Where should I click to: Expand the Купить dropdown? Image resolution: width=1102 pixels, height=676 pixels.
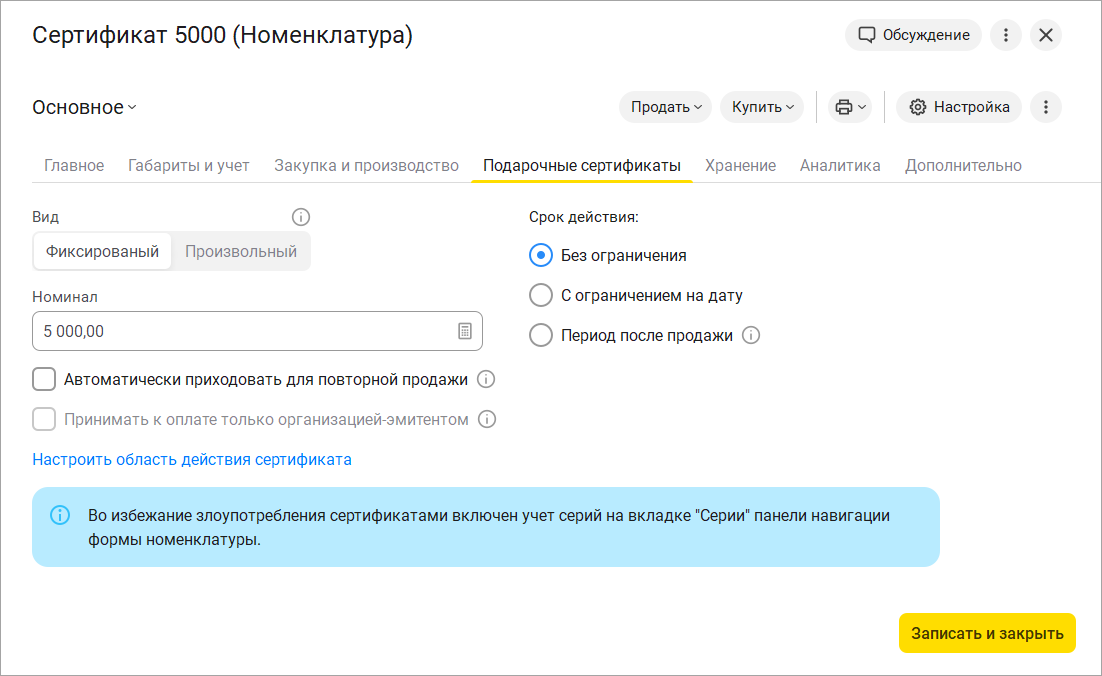[761, 107]
